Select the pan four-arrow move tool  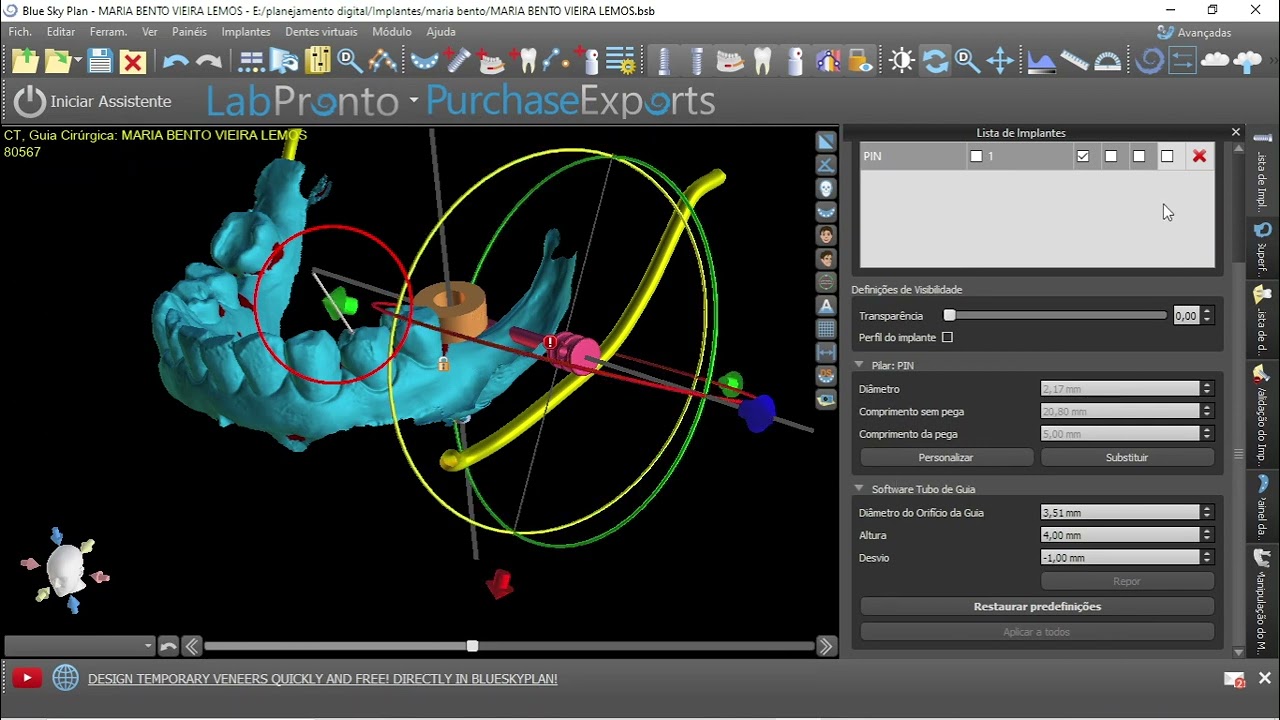click(1000, 62)
